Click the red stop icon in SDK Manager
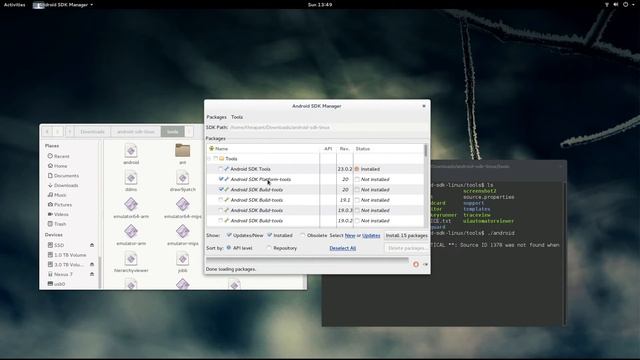 [x=416, y=264]
